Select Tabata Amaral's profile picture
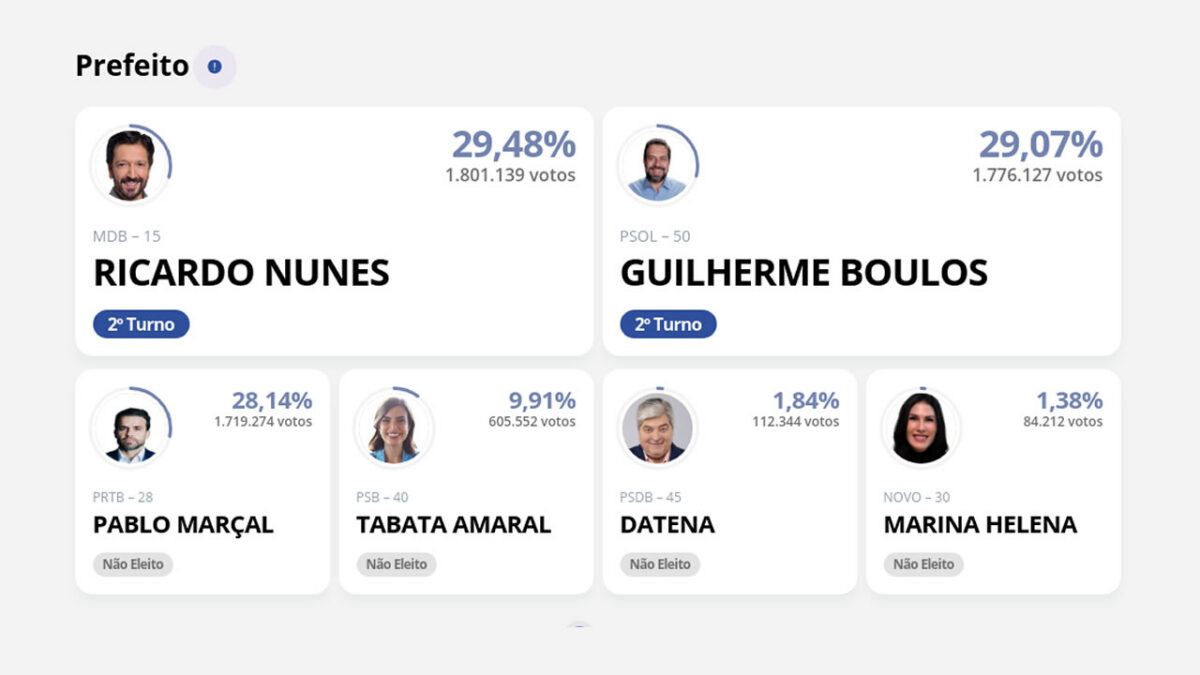This screenshot has height=675, width=1200. click(x=394, y=427)
